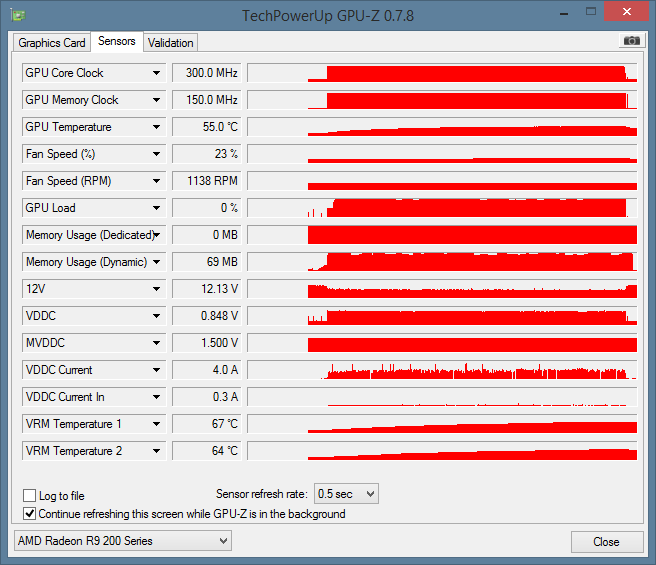This screenshot has width=656, height=565.
Task: Click the 69 MB dynamic memory value
Action: [x=207, y=262]
